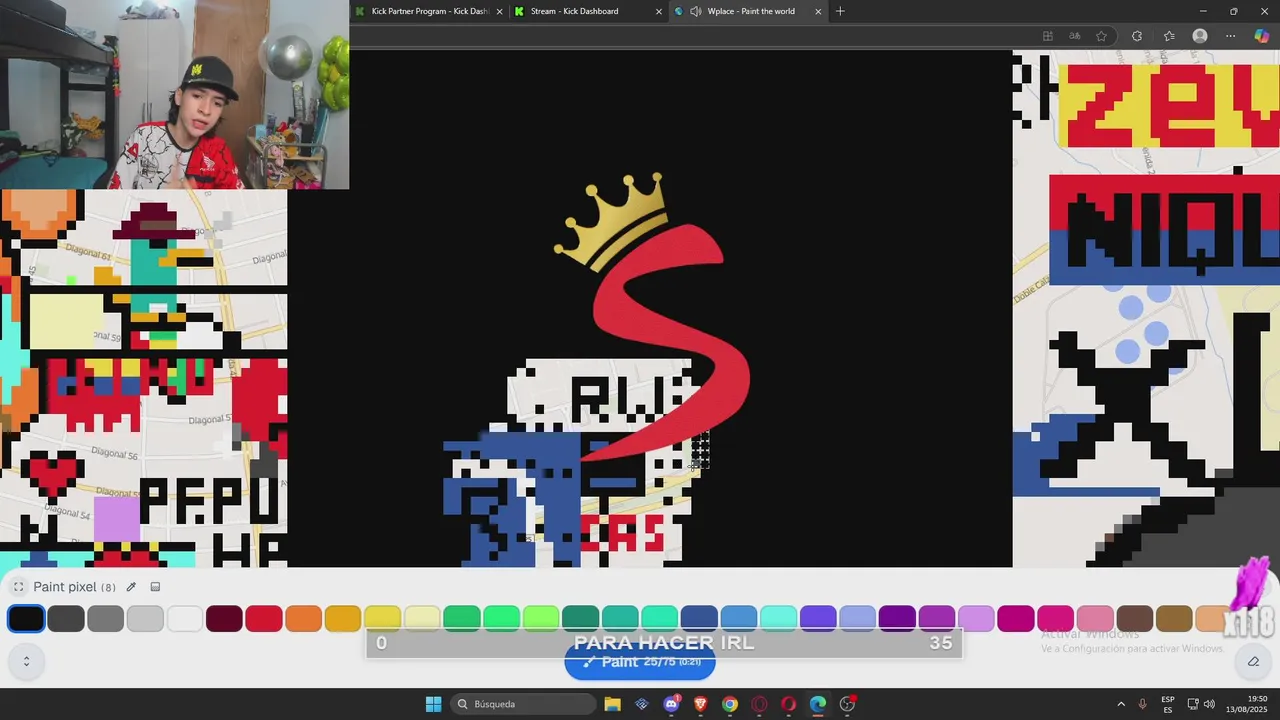This screenshot has width=1280, height=720.
Task: Close the Wplace tab
Action: (x=818, y=11)
